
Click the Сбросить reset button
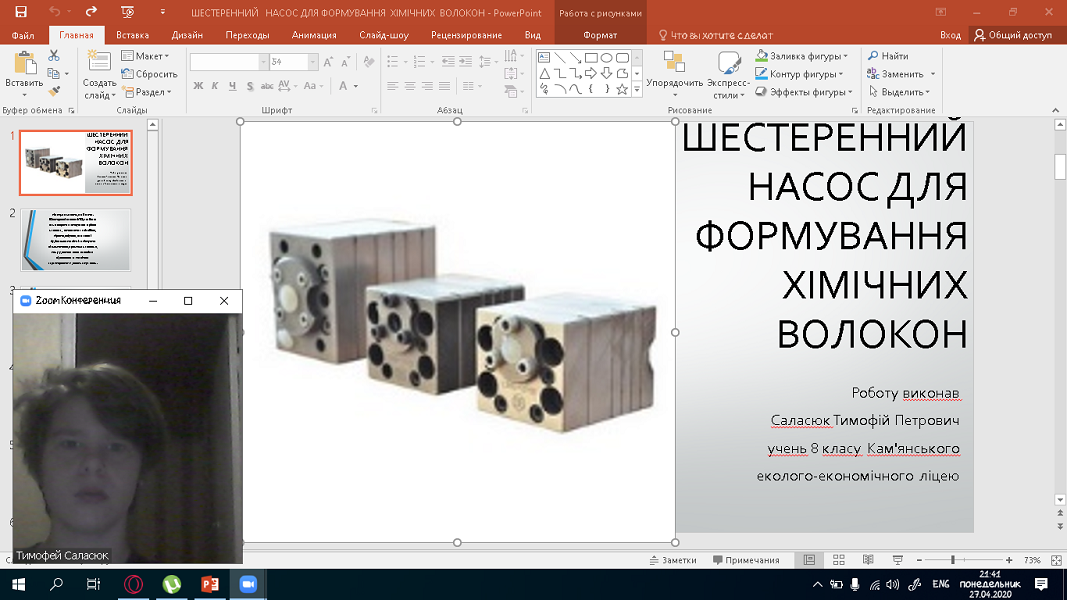(x=149, y=73)
